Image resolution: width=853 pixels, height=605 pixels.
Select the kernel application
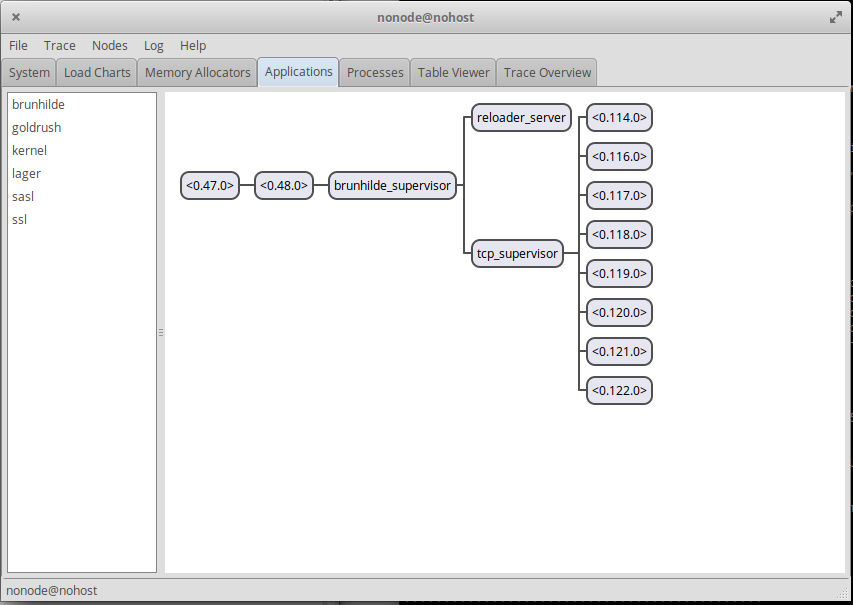(x=29, y=150)
